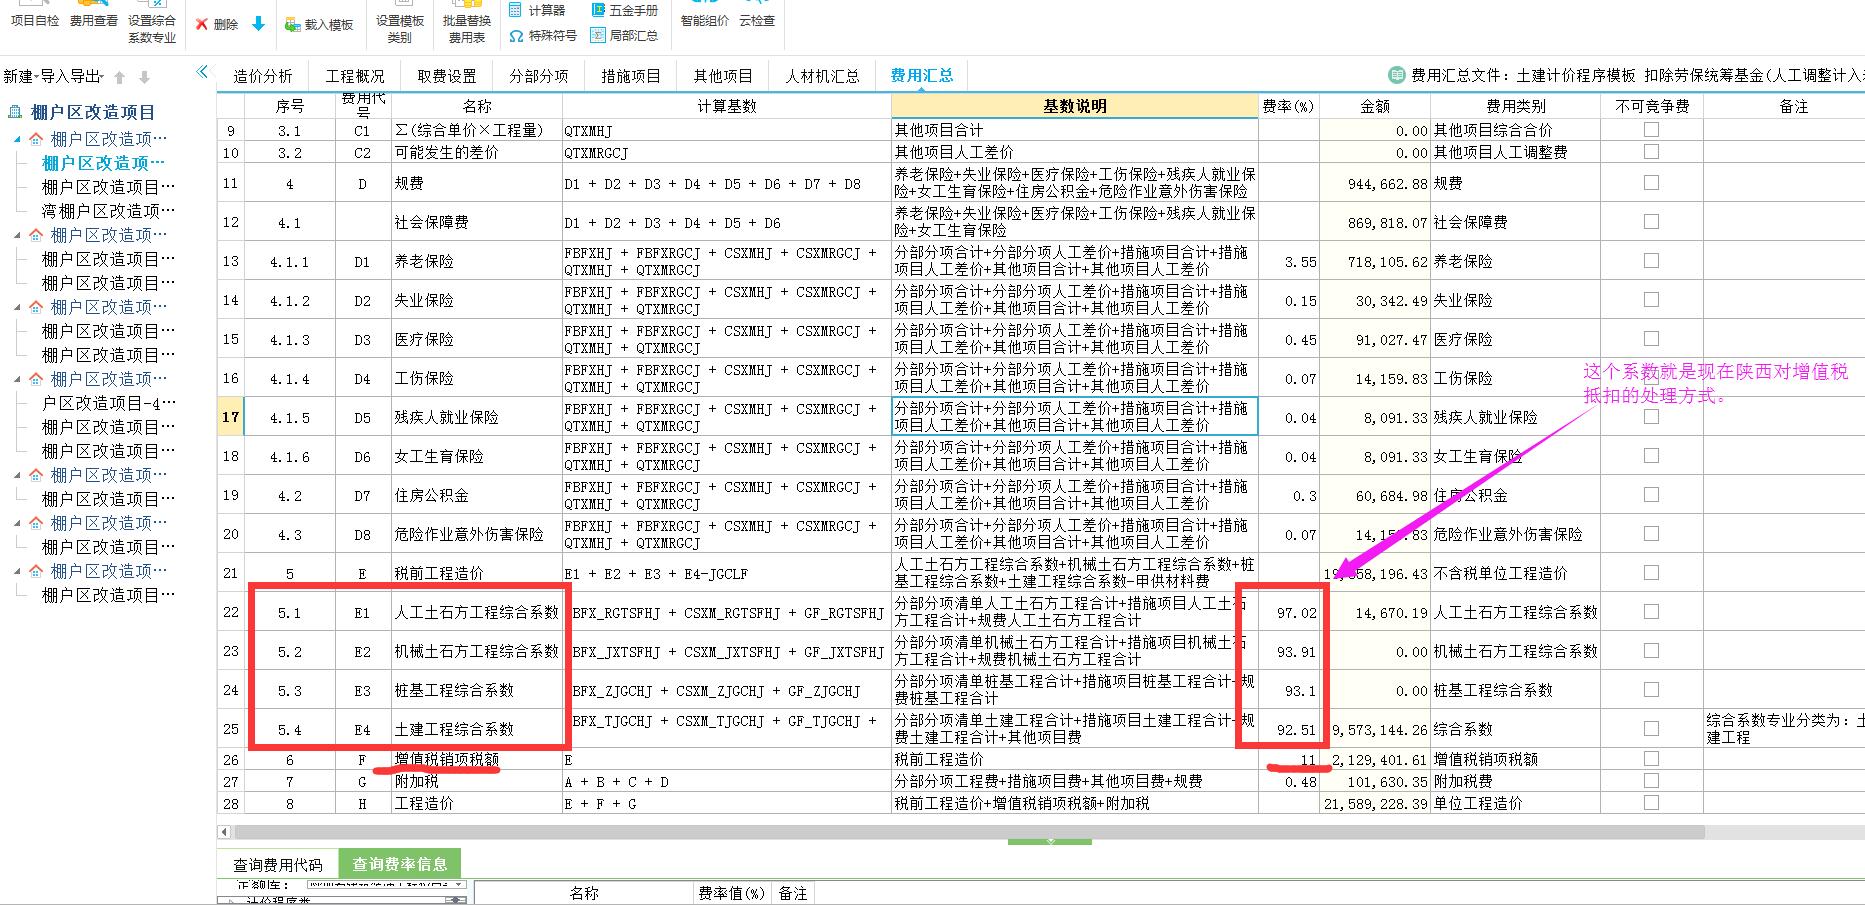Viewport: 1865px width, 905px height.
Task: Toggle 不可竞争费 checkbox for 养老保险 row
Action: coord(1651,261)
